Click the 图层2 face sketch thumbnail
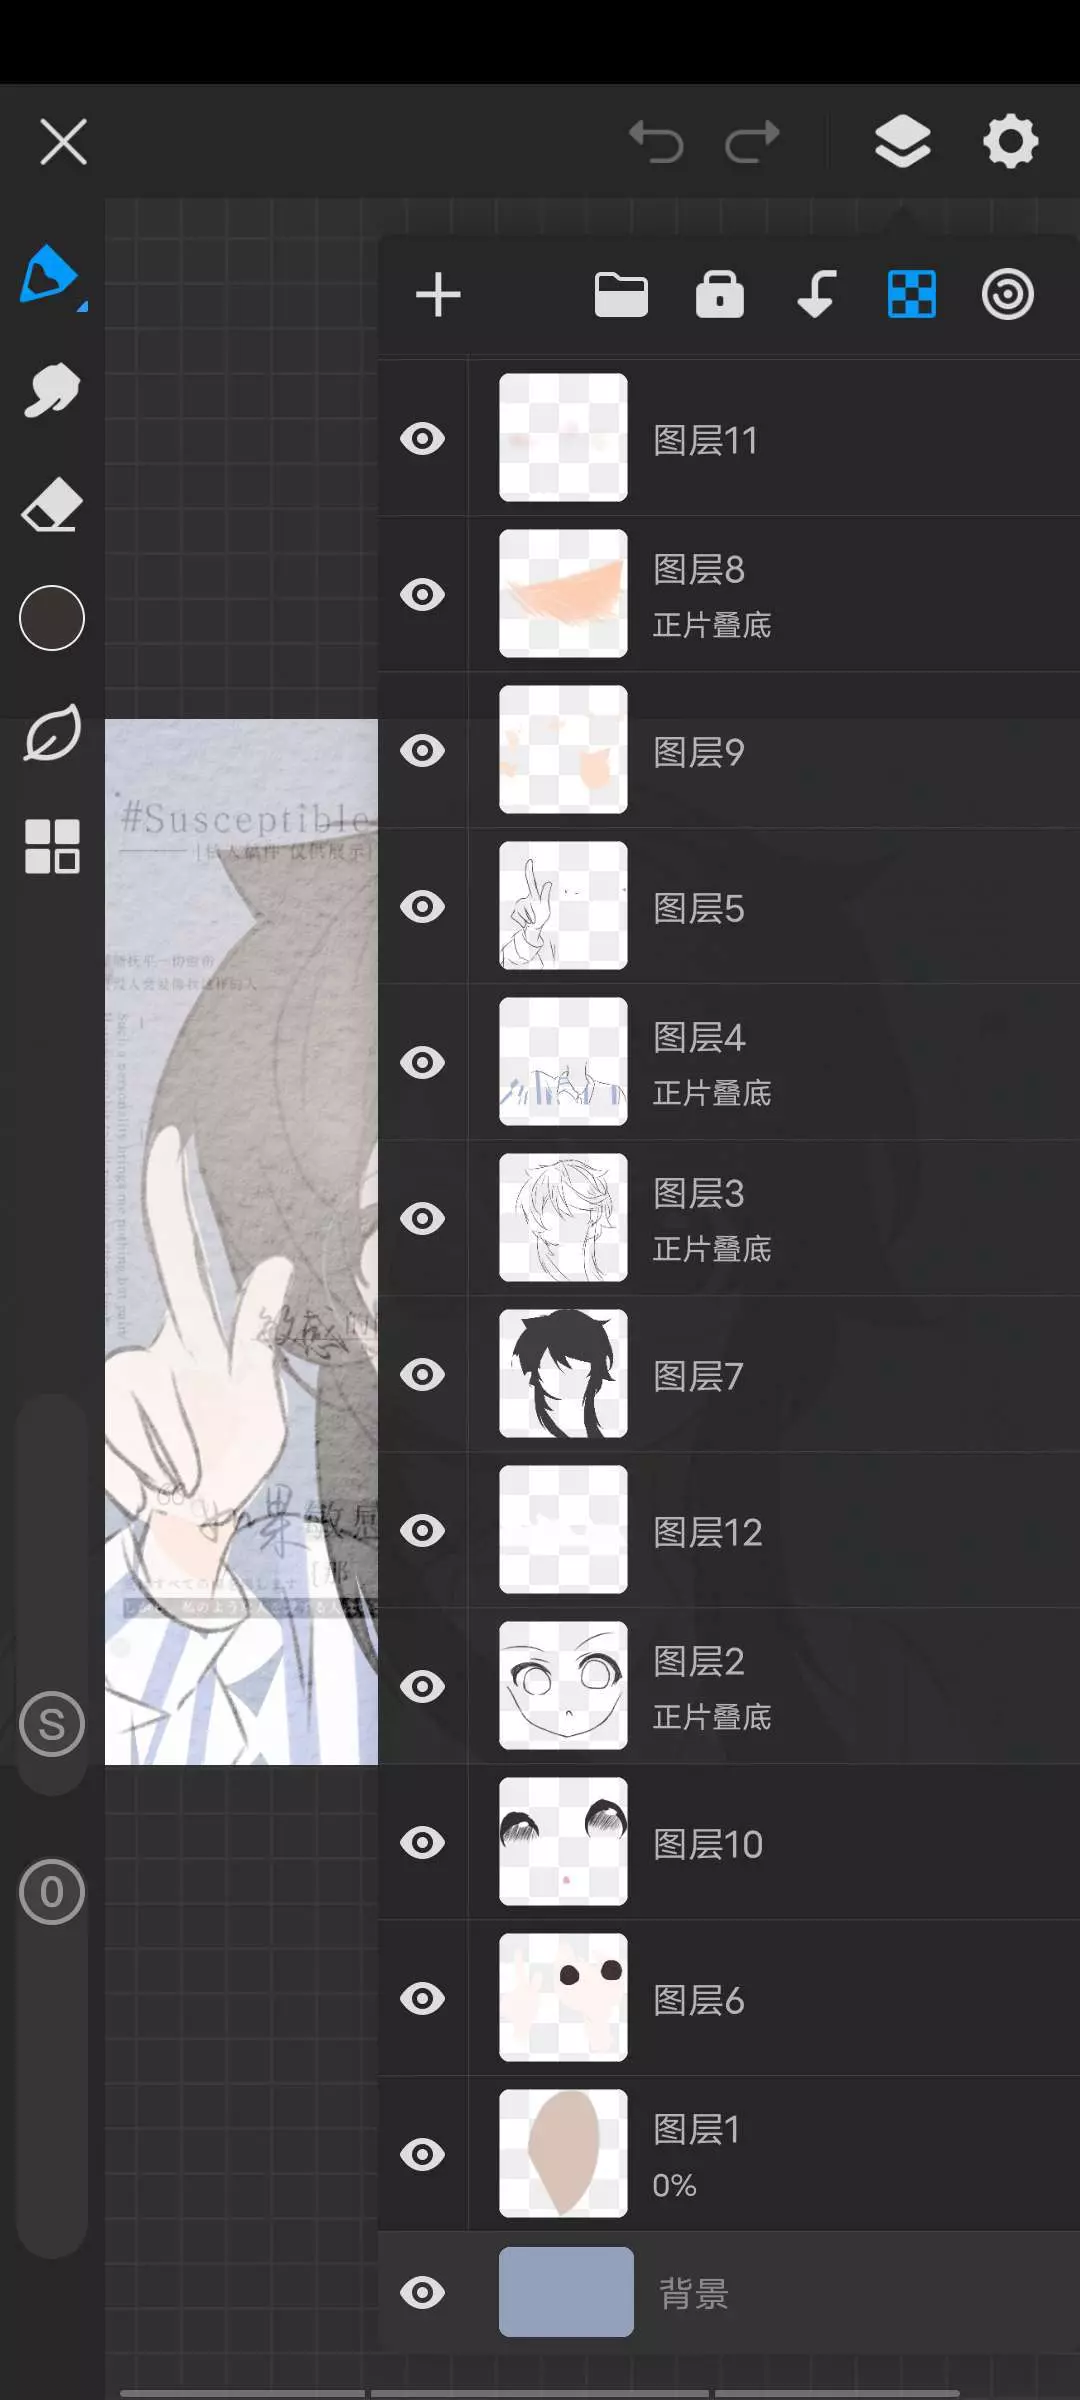Image resolution: width=1080 pixels, height=2400 pixels. [x=563, y=1686]
